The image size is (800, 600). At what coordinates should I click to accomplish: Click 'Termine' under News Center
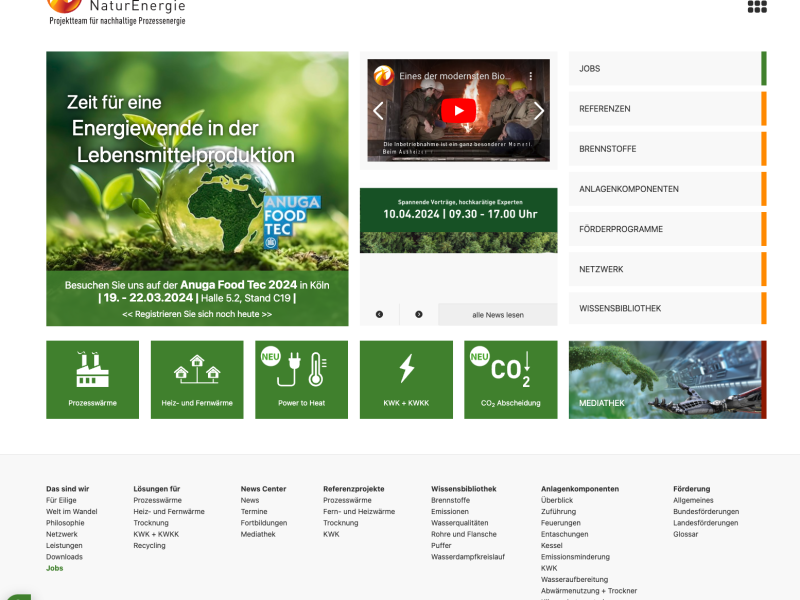pyautogui.click(x=254, y=511)
